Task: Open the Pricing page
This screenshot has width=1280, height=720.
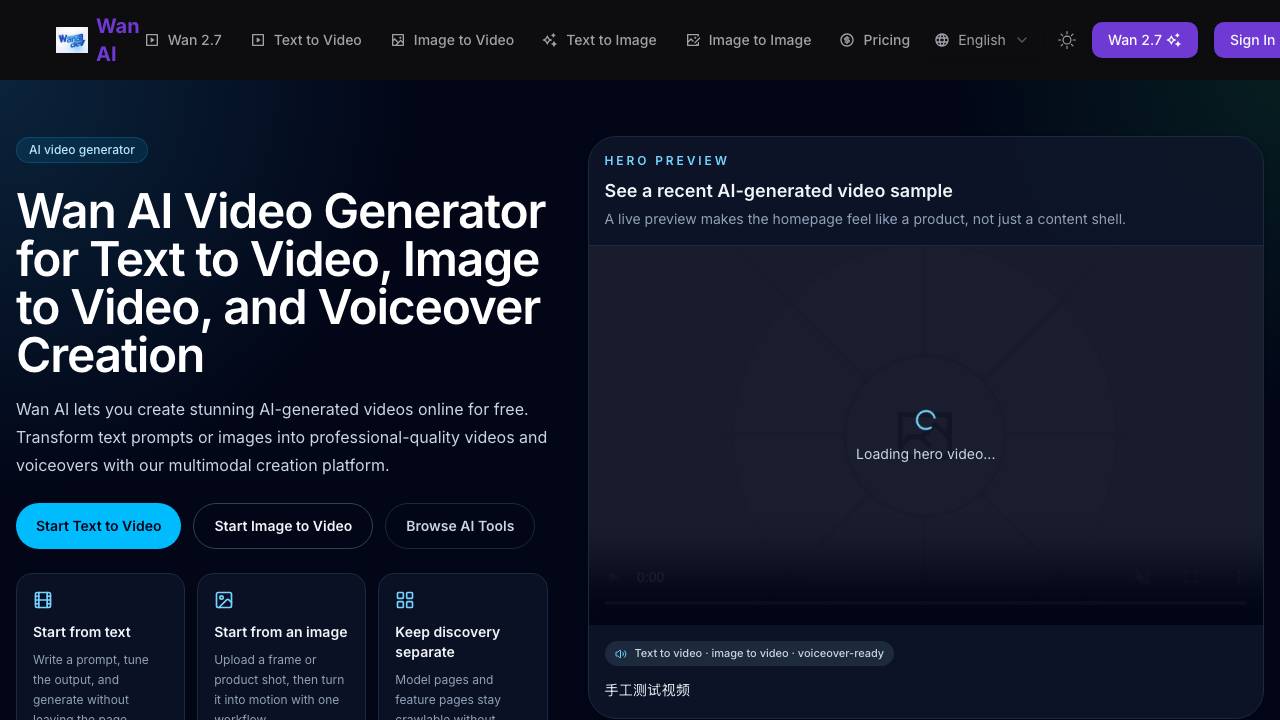Action: pos(875,40)
